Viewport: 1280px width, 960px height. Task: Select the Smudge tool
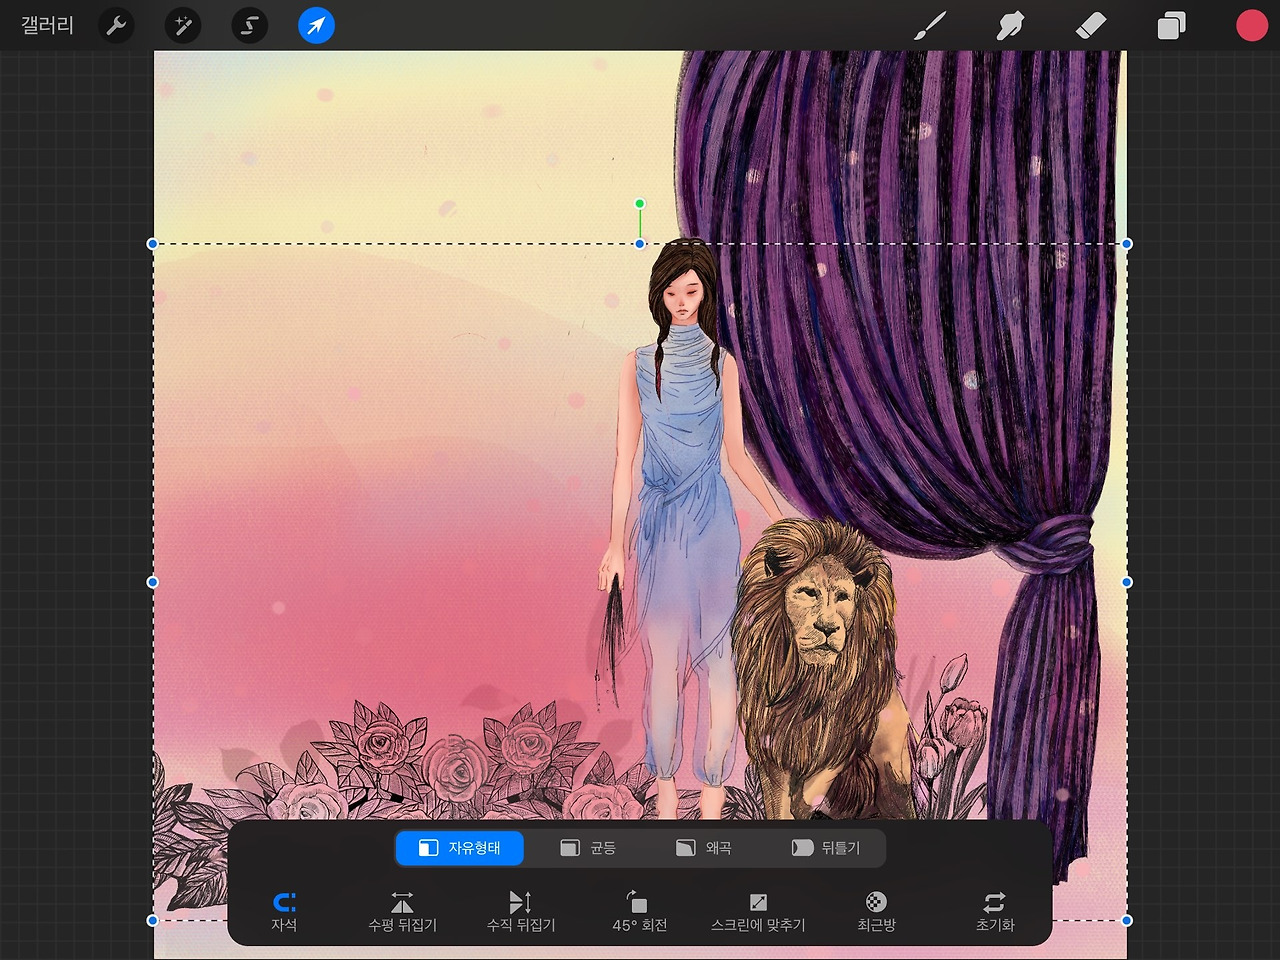coord(1010,26)
